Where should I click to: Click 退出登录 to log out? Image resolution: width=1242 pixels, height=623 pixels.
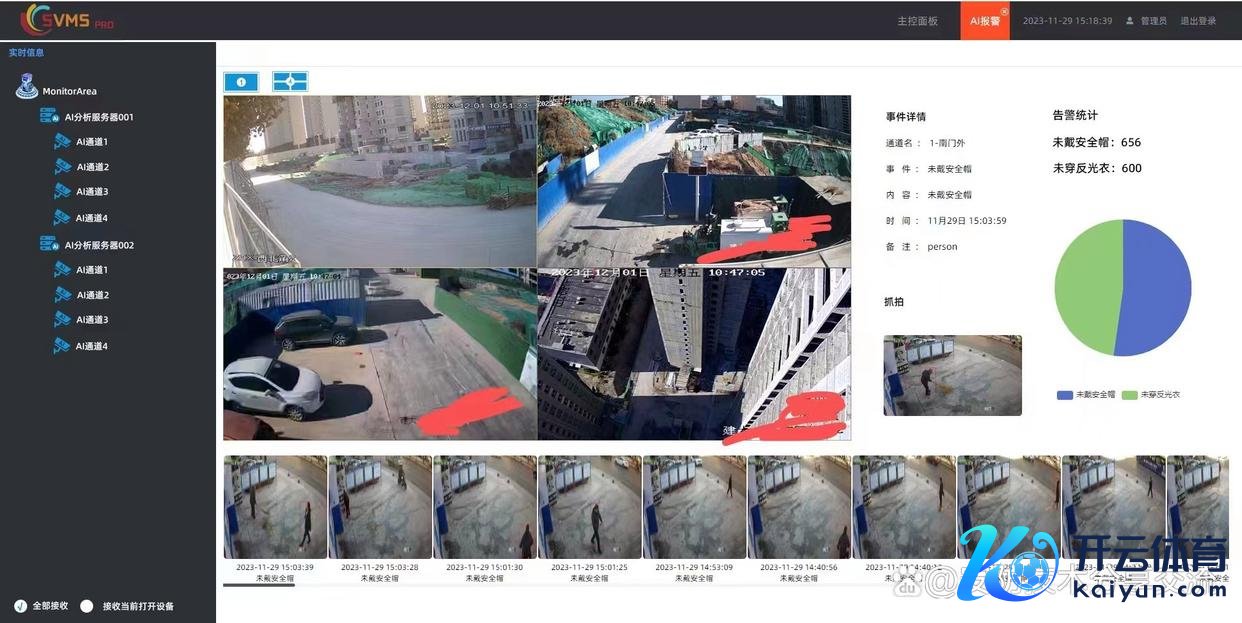point(1198,21)
